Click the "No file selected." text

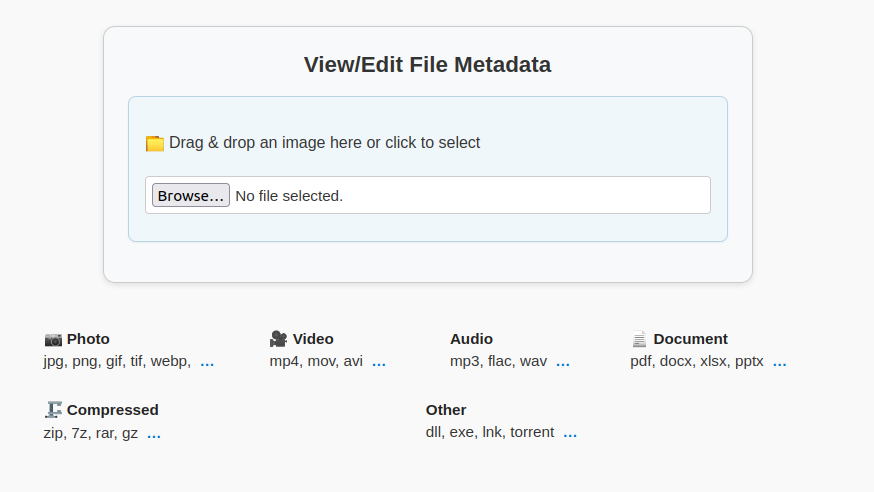point(289,196)
